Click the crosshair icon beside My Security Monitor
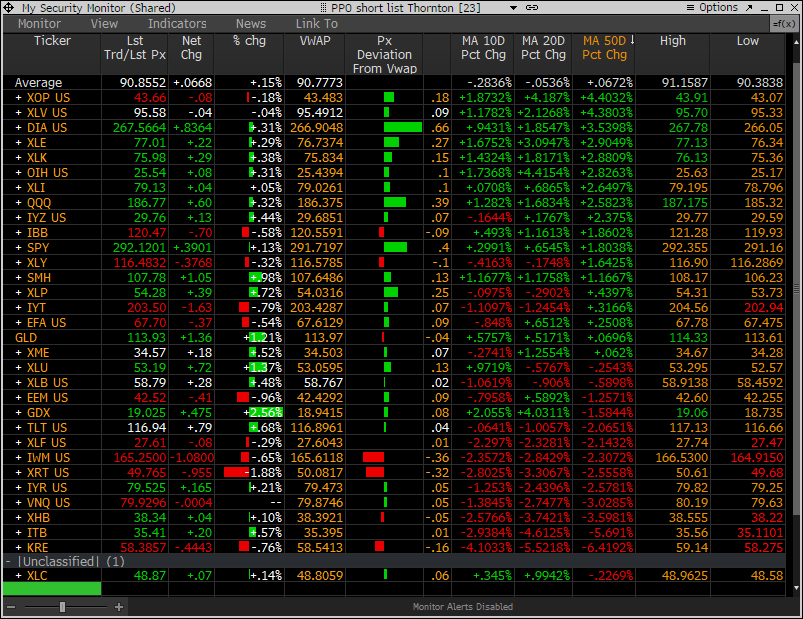Screen dimensions: 803x619 (9, 8)
